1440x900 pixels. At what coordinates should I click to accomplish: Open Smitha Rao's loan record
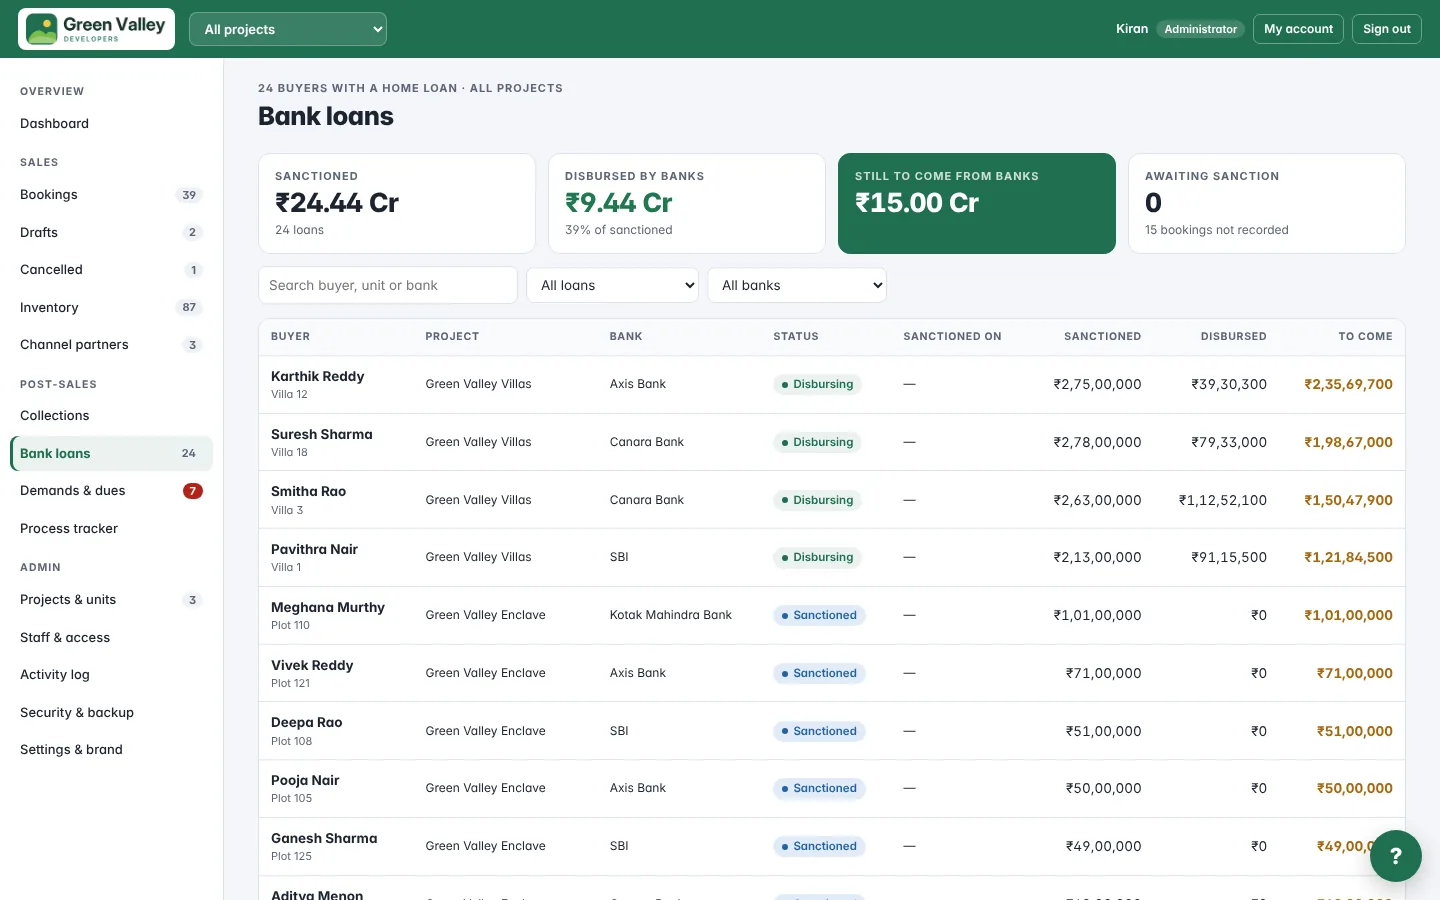tap(832, 500)
